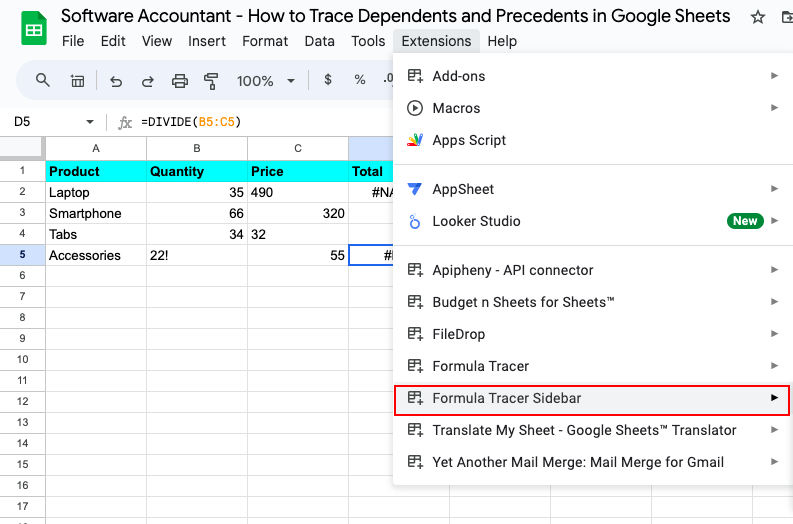Open the File menu

tap(73, 41)
